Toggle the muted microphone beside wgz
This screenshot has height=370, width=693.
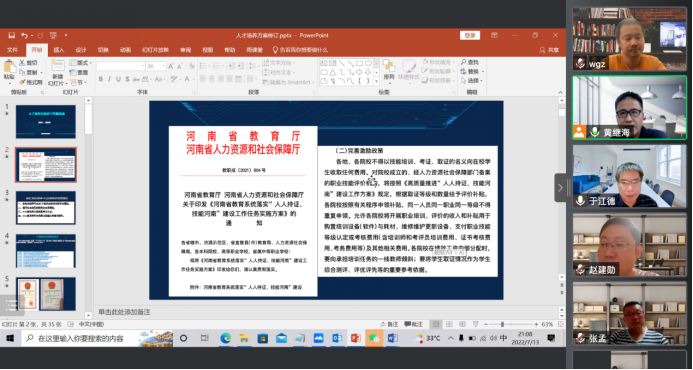pyautogui.click(x=580, y=64)
